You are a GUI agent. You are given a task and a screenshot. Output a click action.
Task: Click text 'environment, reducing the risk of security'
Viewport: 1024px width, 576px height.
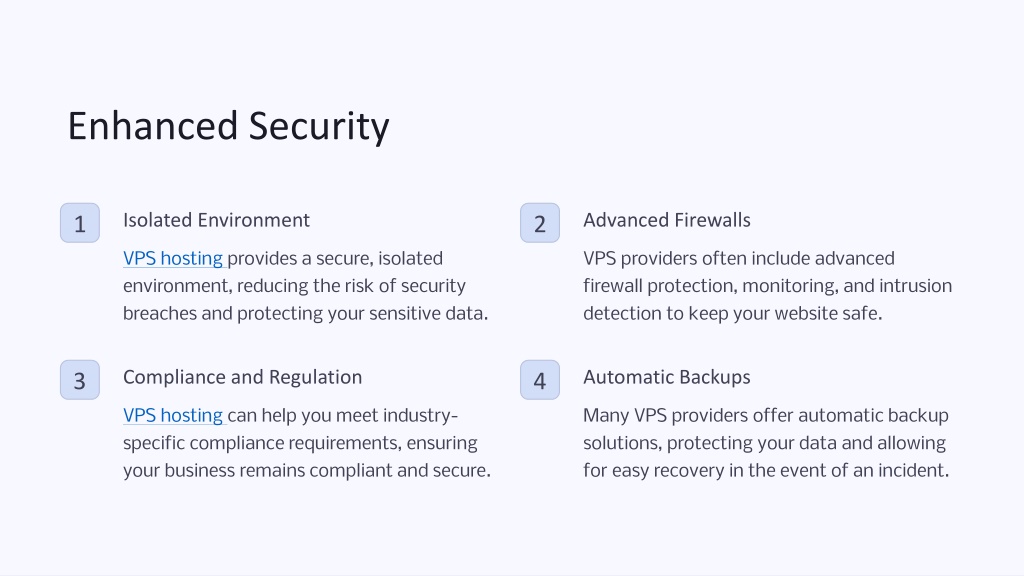coord(294,286)
